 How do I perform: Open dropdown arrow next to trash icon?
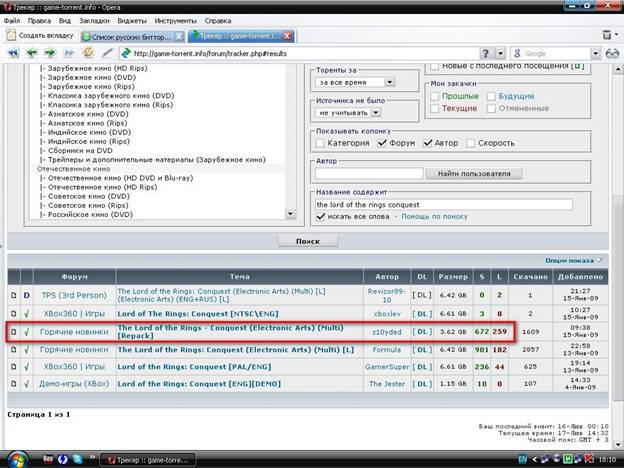click(x=617, y=35)
